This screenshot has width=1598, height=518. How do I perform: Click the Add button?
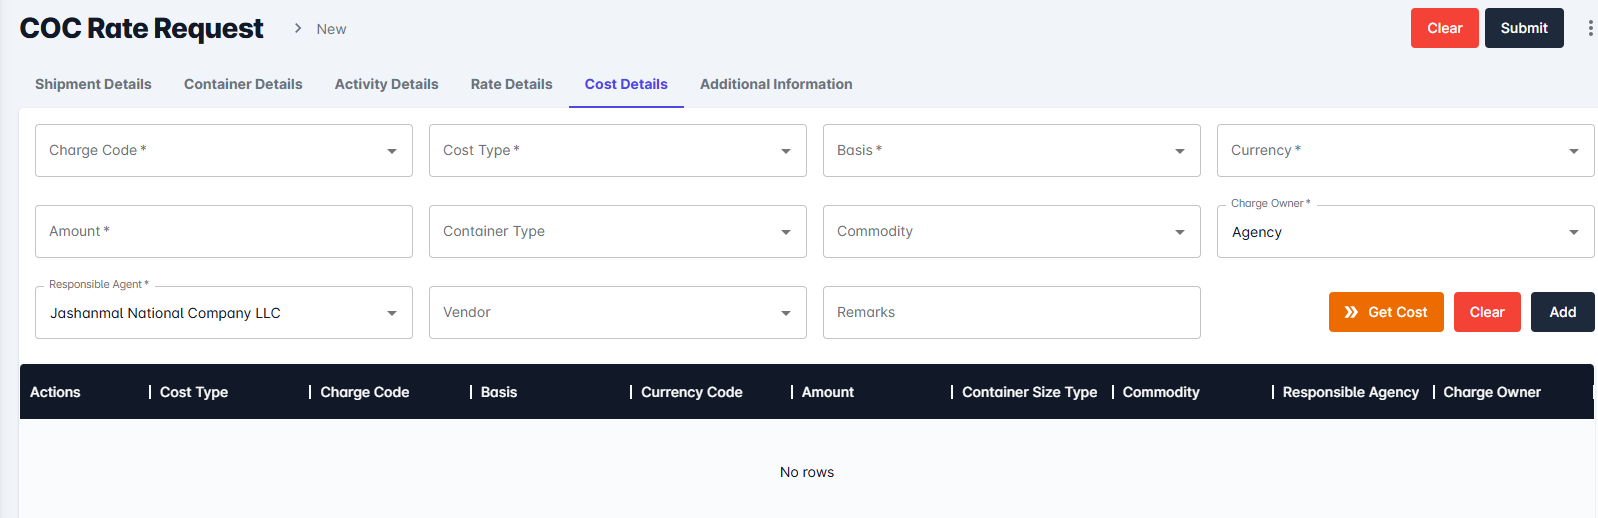(1562, 312)
